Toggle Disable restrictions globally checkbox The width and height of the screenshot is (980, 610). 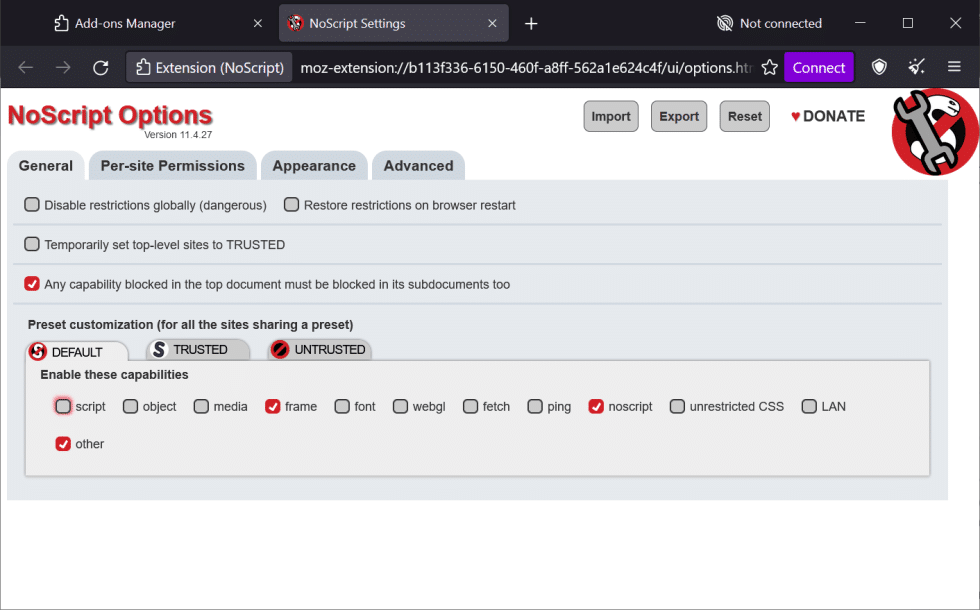pyautogui.click(x=32, y=204)
